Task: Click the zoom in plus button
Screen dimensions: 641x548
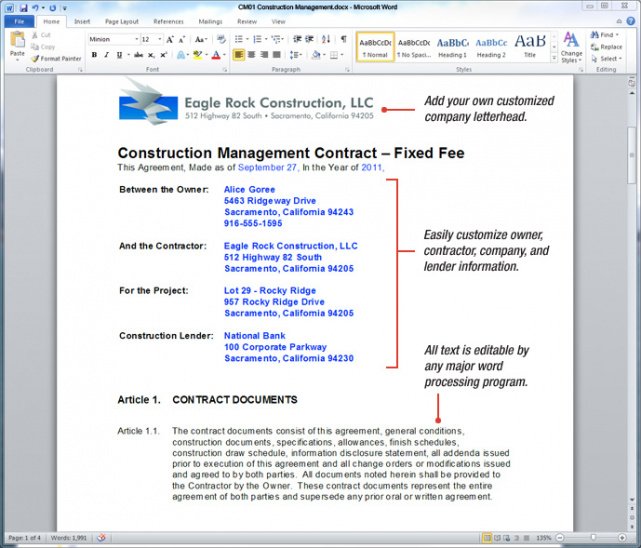Action: (x=622, y=538)
